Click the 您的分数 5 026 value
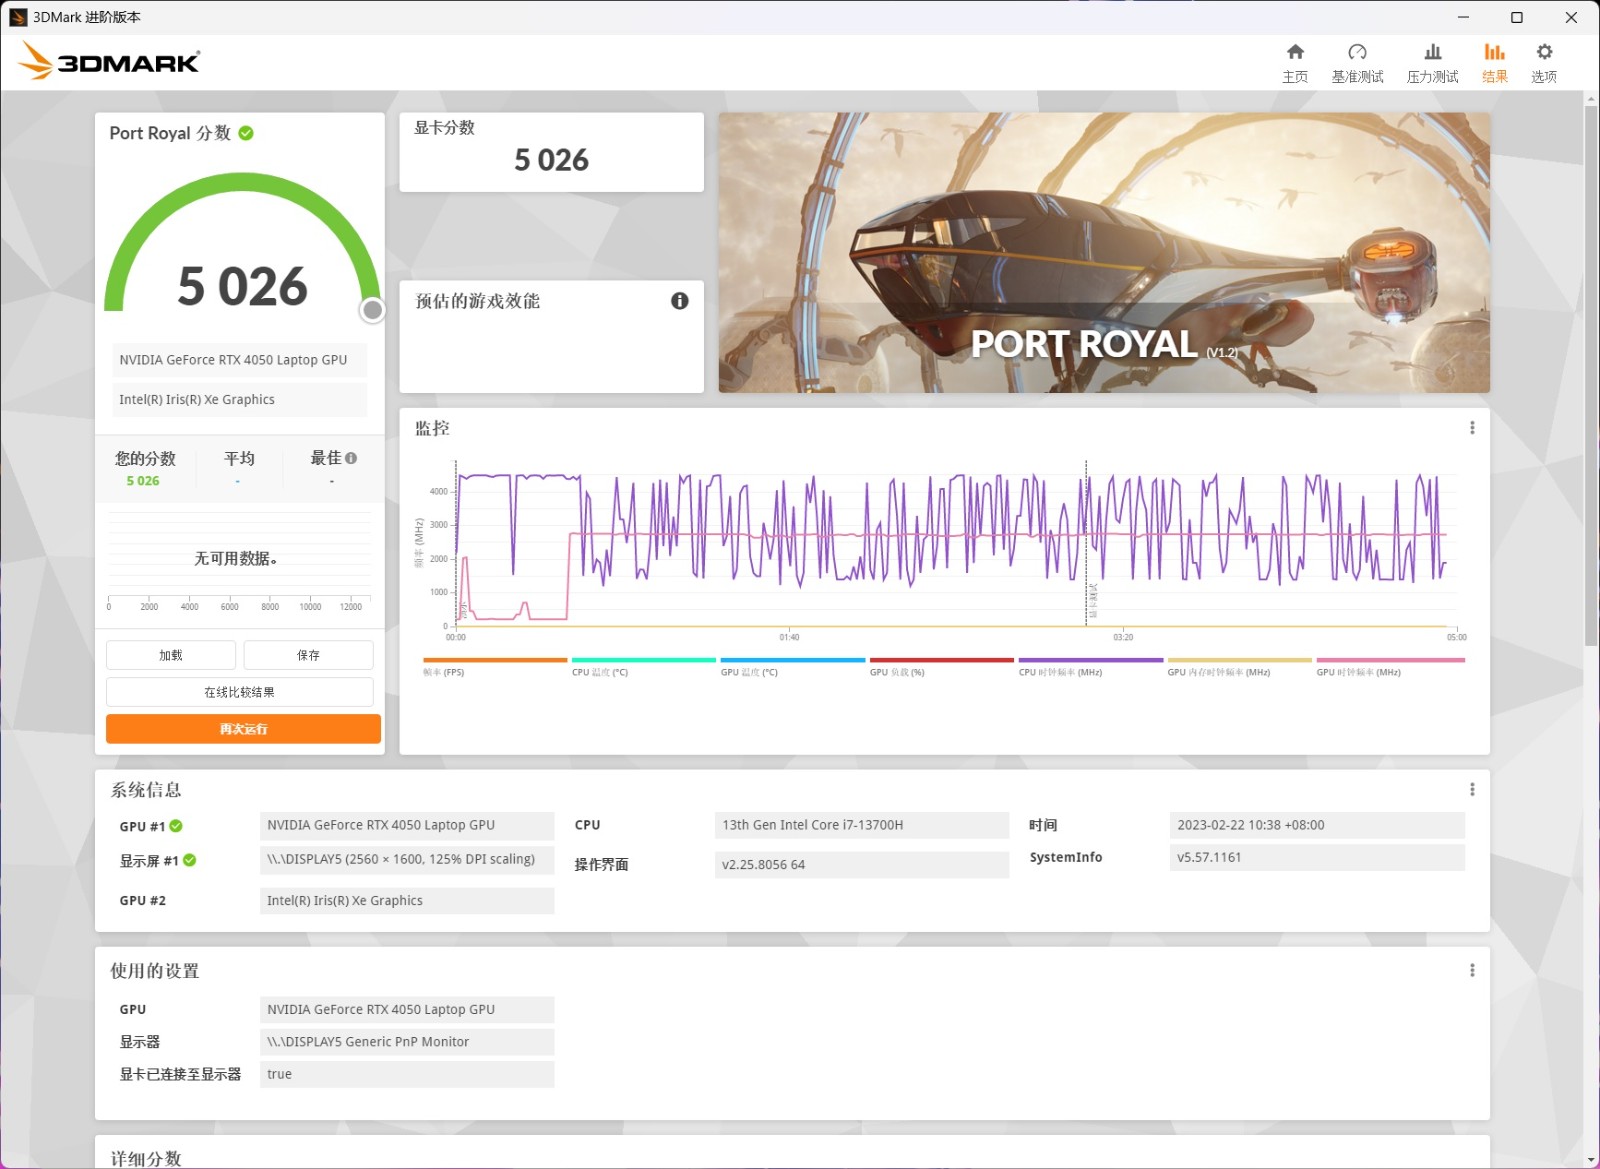1600x1169 pixels. (x=143, y=481)
